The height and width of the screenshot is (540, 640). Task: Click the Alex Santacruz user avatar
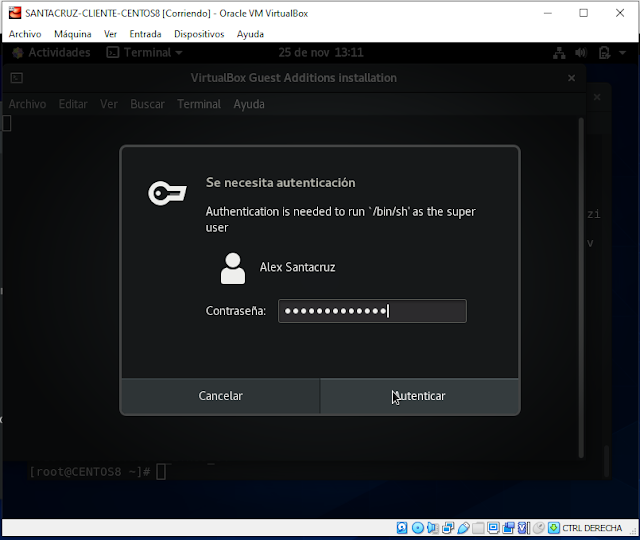click(x=233, y=268)
